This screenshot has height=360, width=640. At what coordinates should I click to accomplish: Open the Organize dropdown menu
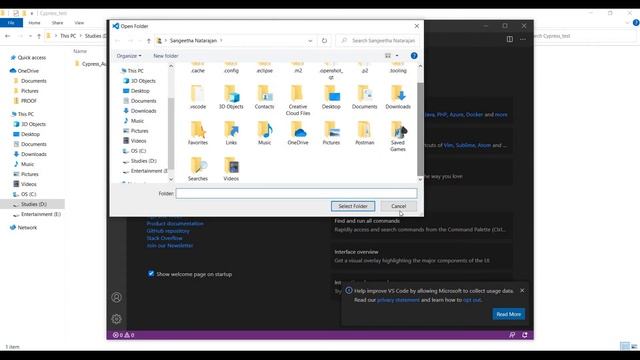click(x=129, y=56)
